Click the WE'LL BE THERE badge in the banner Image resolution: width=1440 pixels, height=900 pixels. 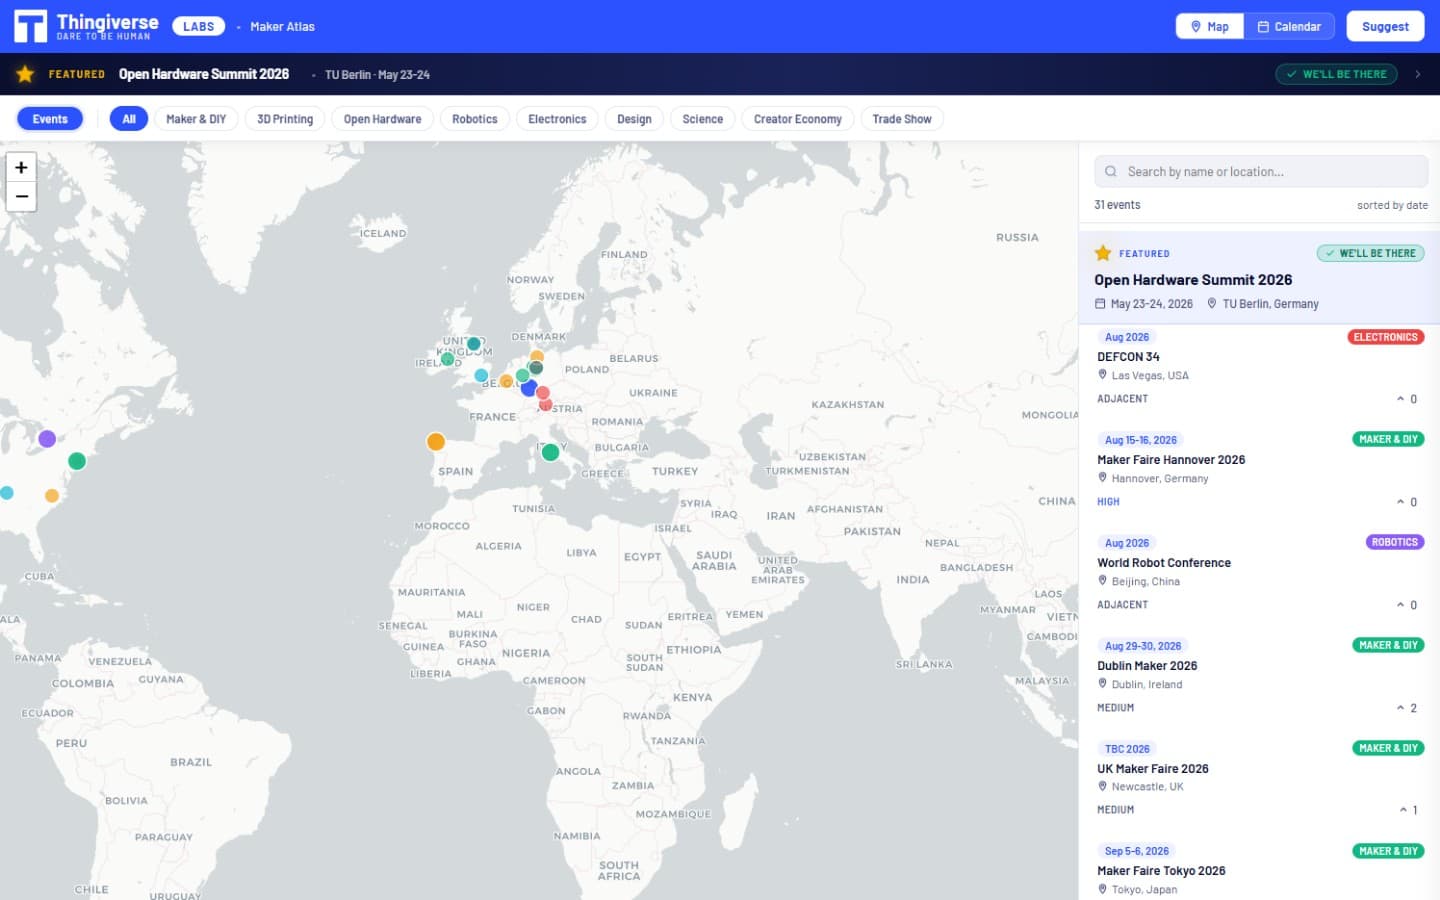(1336, 74)
